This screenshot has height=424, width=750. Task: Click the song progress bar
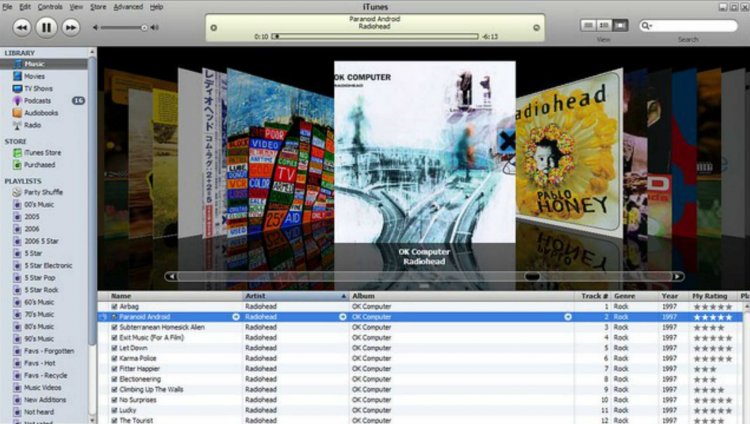(x=375, y=36)
